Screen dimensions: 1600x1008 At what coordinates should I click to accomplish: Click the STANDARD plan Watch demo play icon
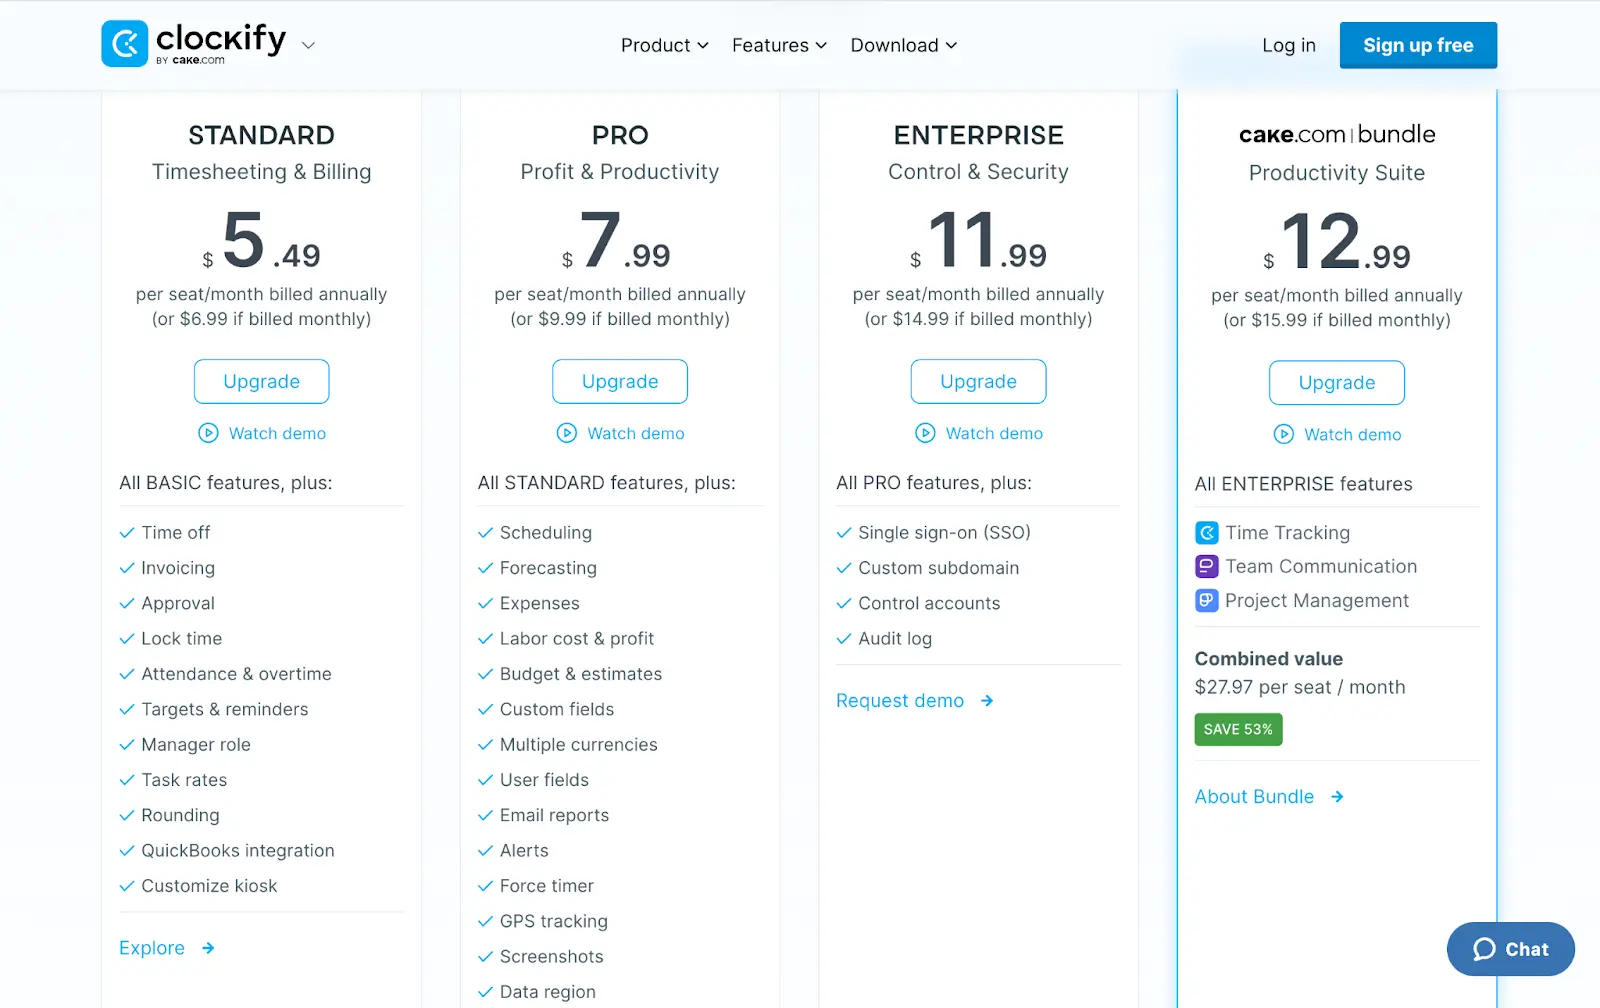tap(208, 433)
